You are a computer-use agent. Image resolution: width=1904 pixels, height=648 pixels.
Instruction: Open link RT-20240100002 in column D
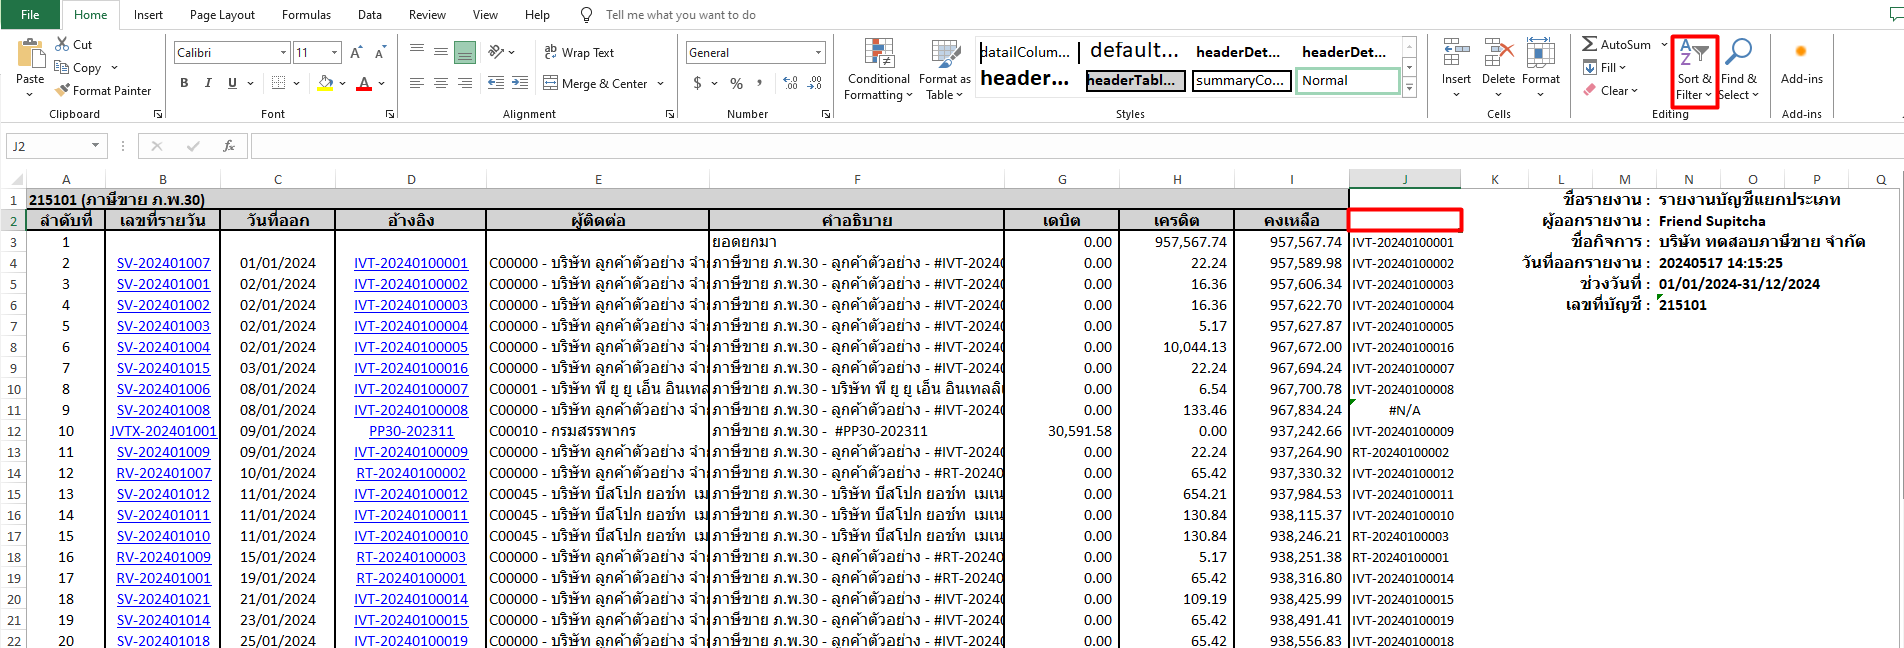coord(411,473)
